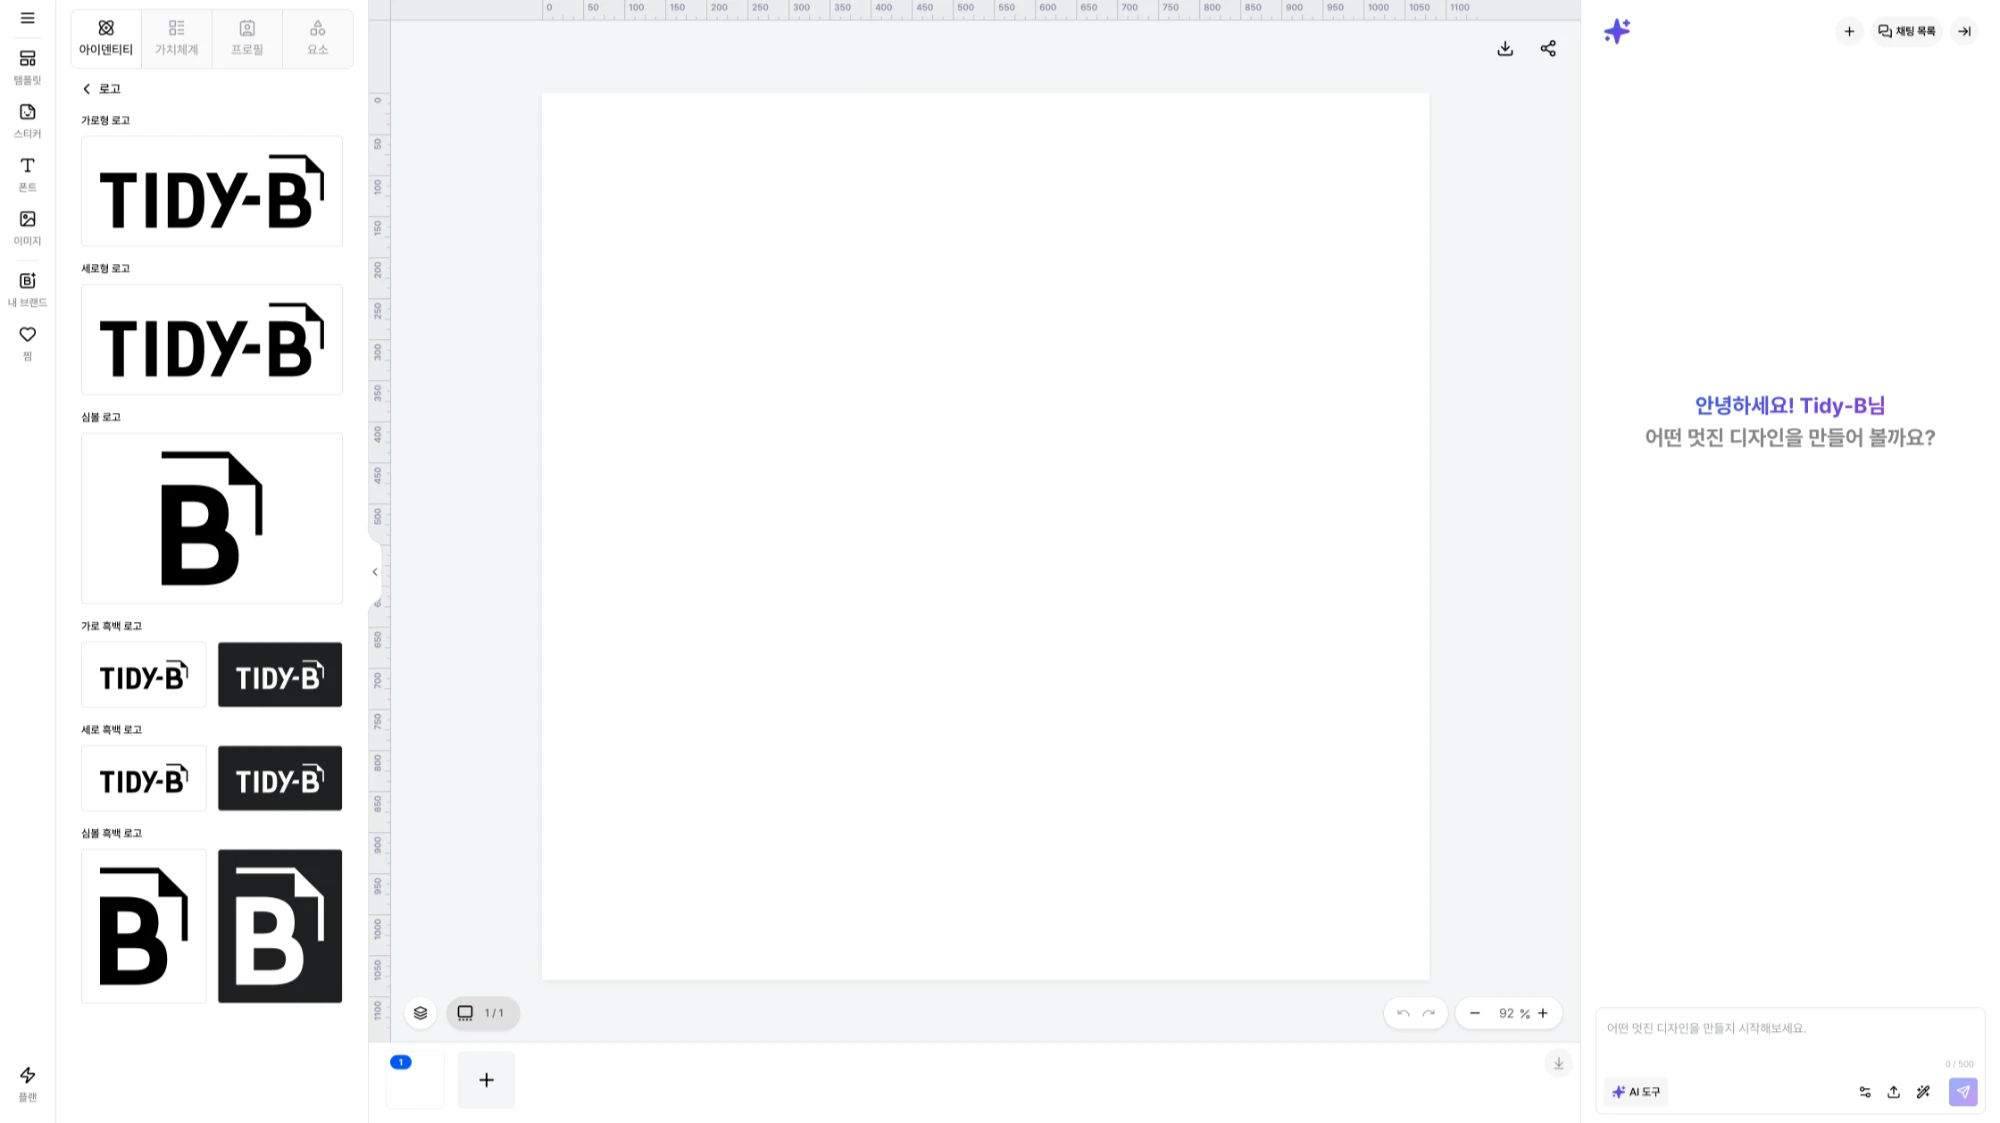
Task: Collapse the left side panel
Action: 375,572
